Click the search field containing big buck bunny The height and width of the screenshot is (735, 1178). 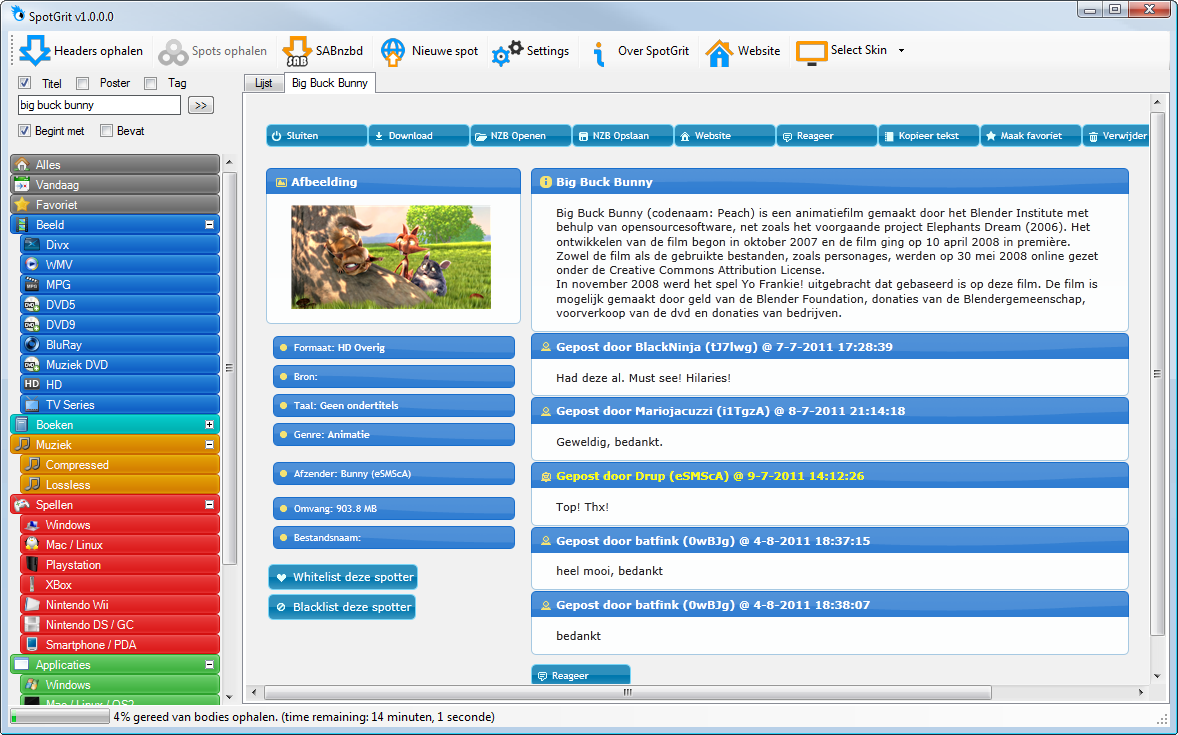point(99,105)
